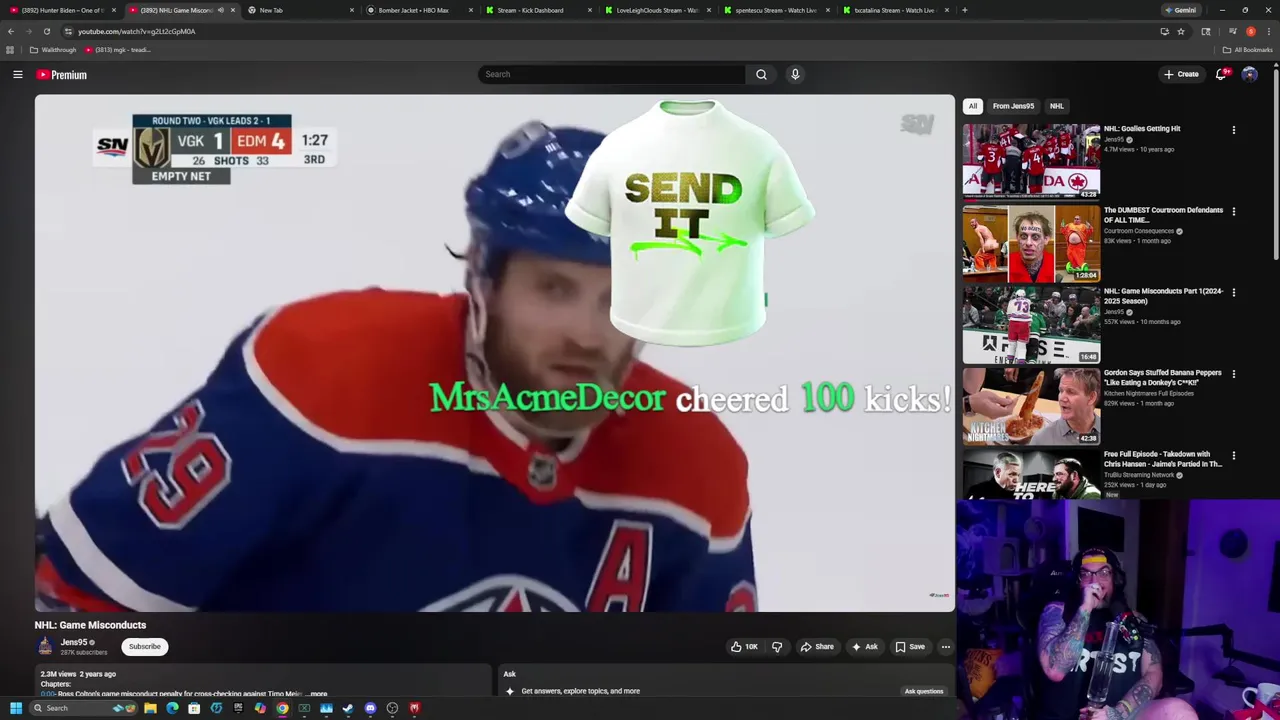Go to YouTube Premium home logo
This screenshot has height=720, width=1280.
point(62,75)
